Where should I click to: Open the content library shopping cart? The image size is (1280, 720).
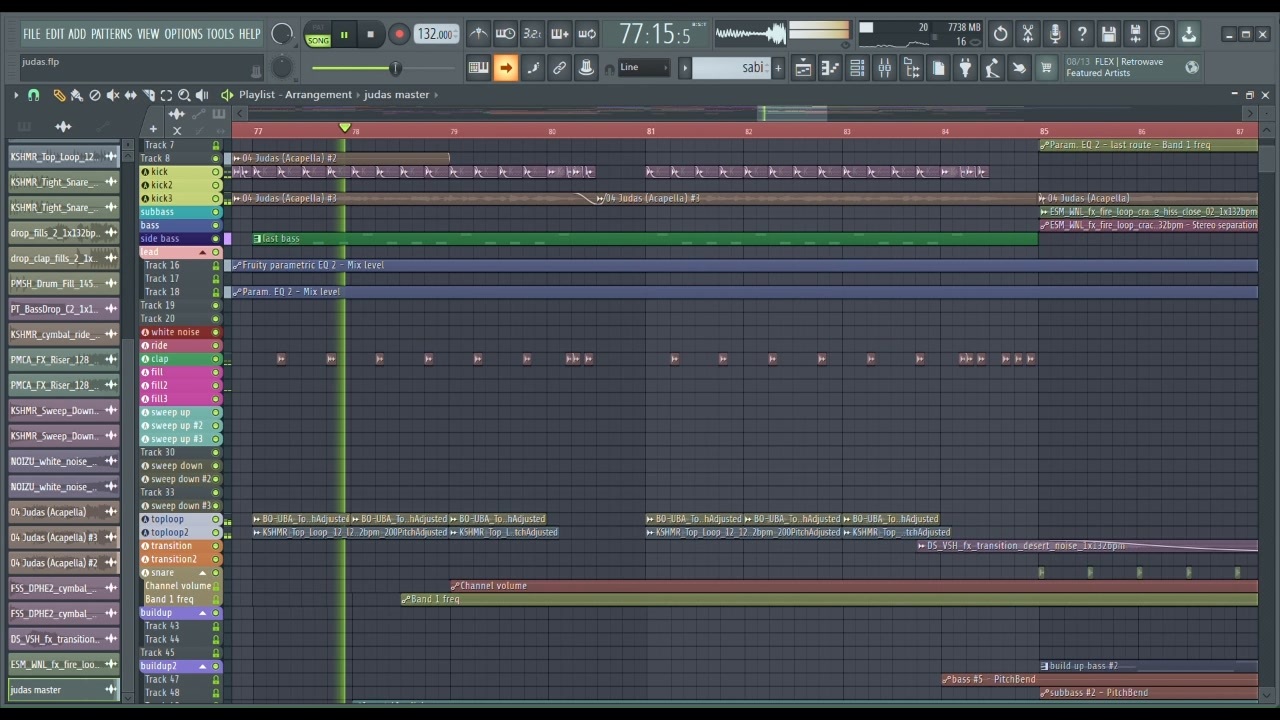click(1046, 68)
